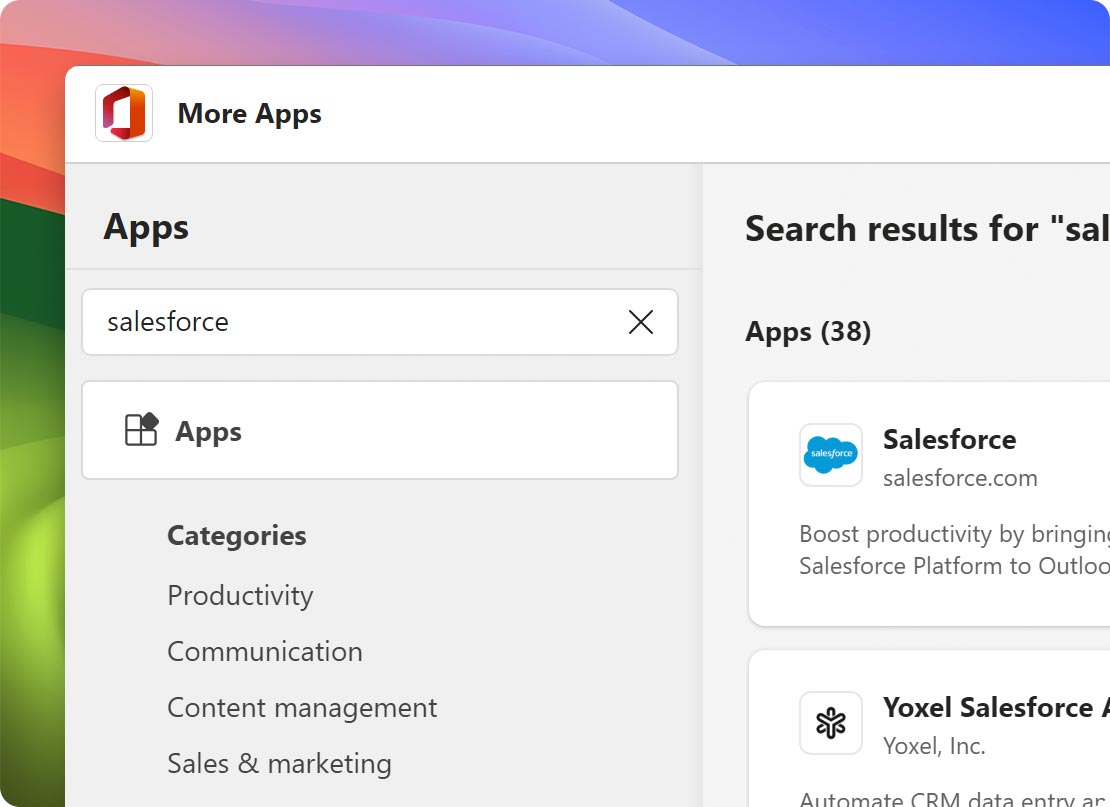Choose the Sales & marketing category

click(x=279, y=763)
